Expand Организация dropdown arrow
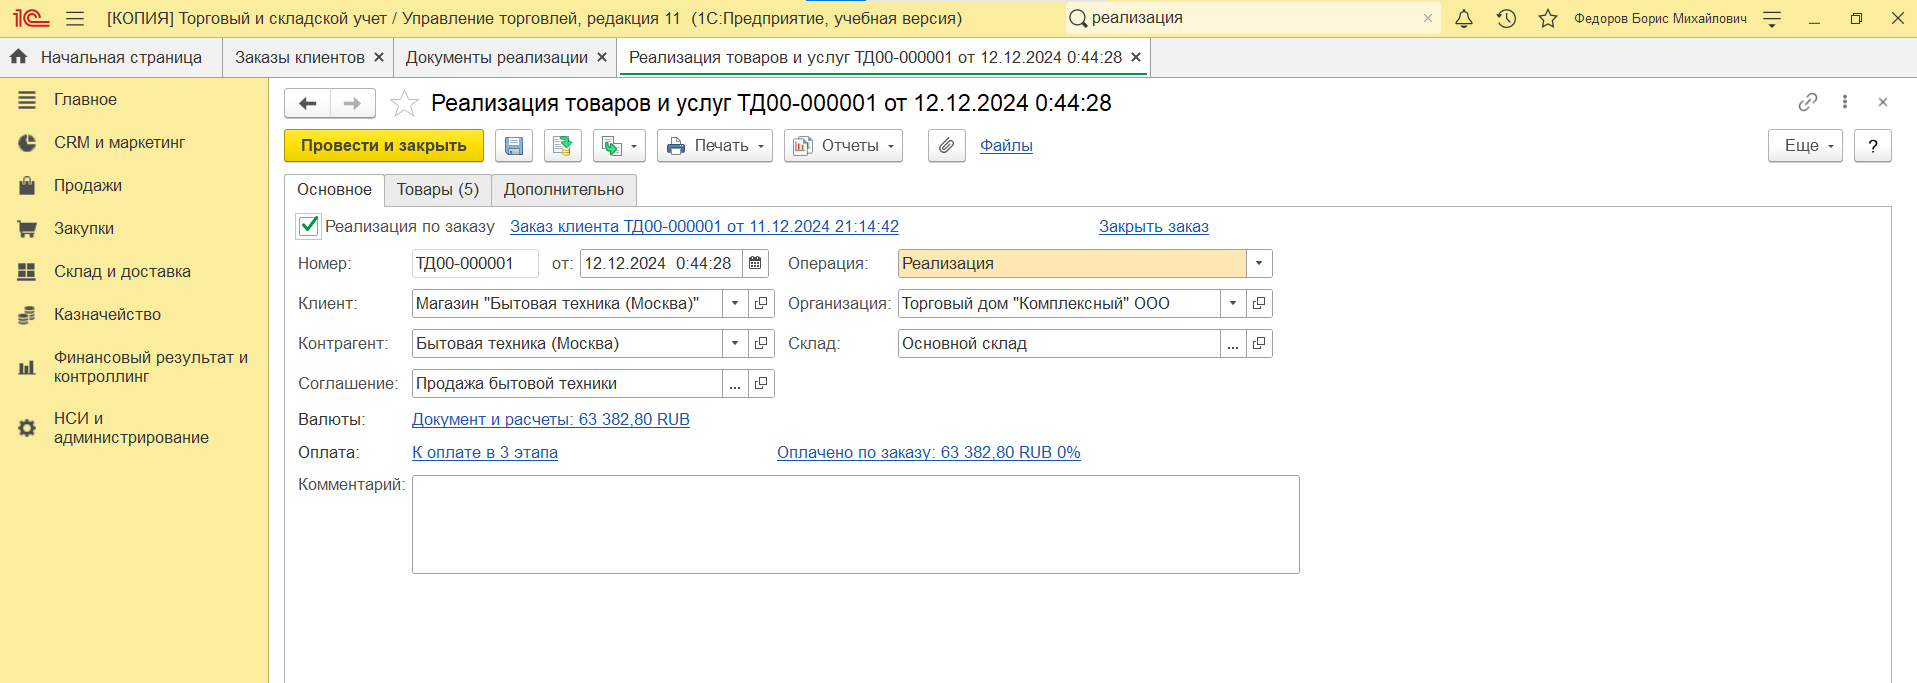This screenshot has width=1917, height=683. coord(1233,303)
